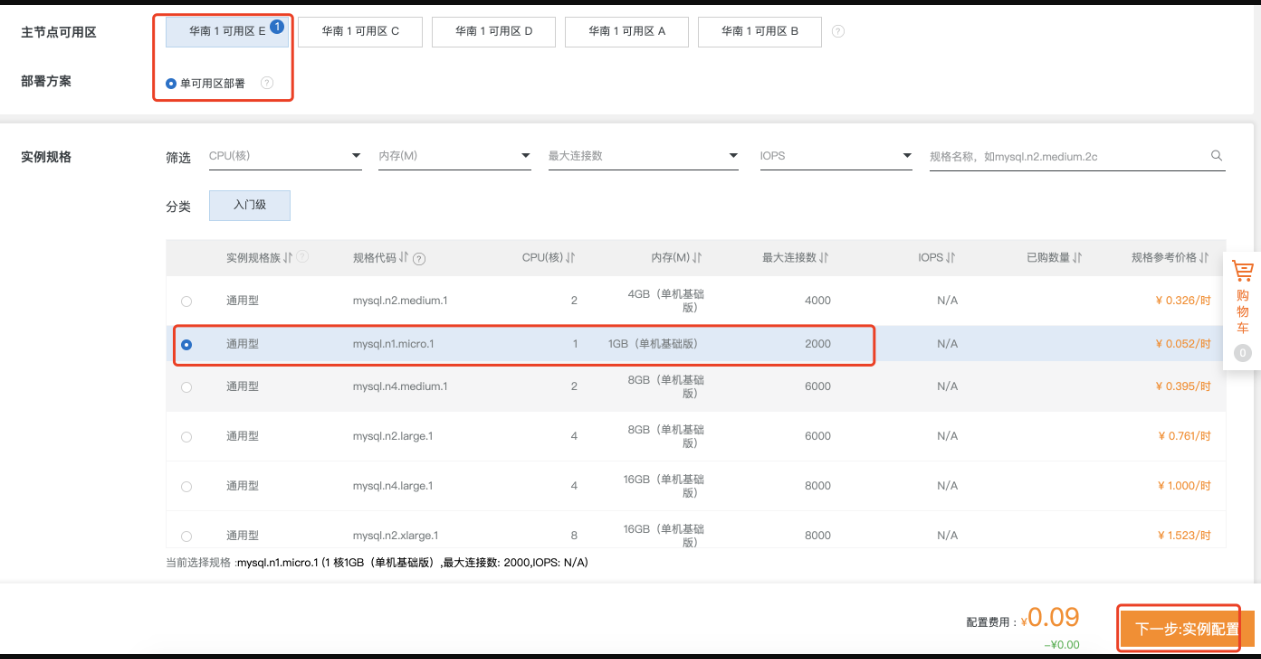Sort by CPU(核) column arrows
1261x659 pixels.
[571, 258]
